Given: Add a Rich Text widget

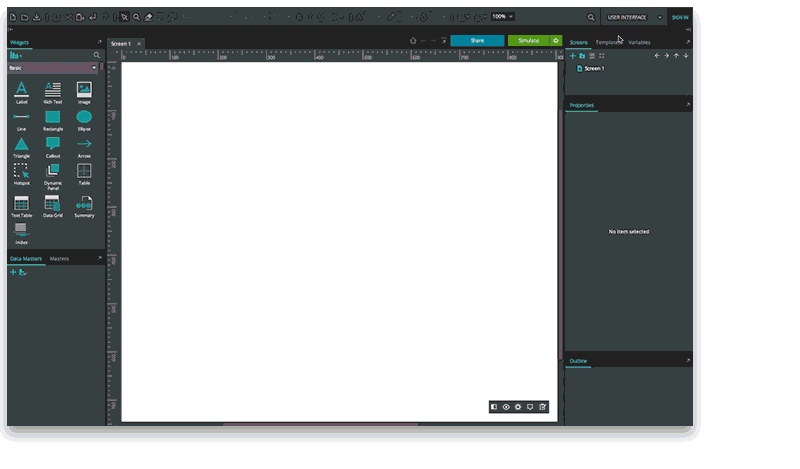Looking at the screenshot, I should pyautogui.click(x=53, y=92).
